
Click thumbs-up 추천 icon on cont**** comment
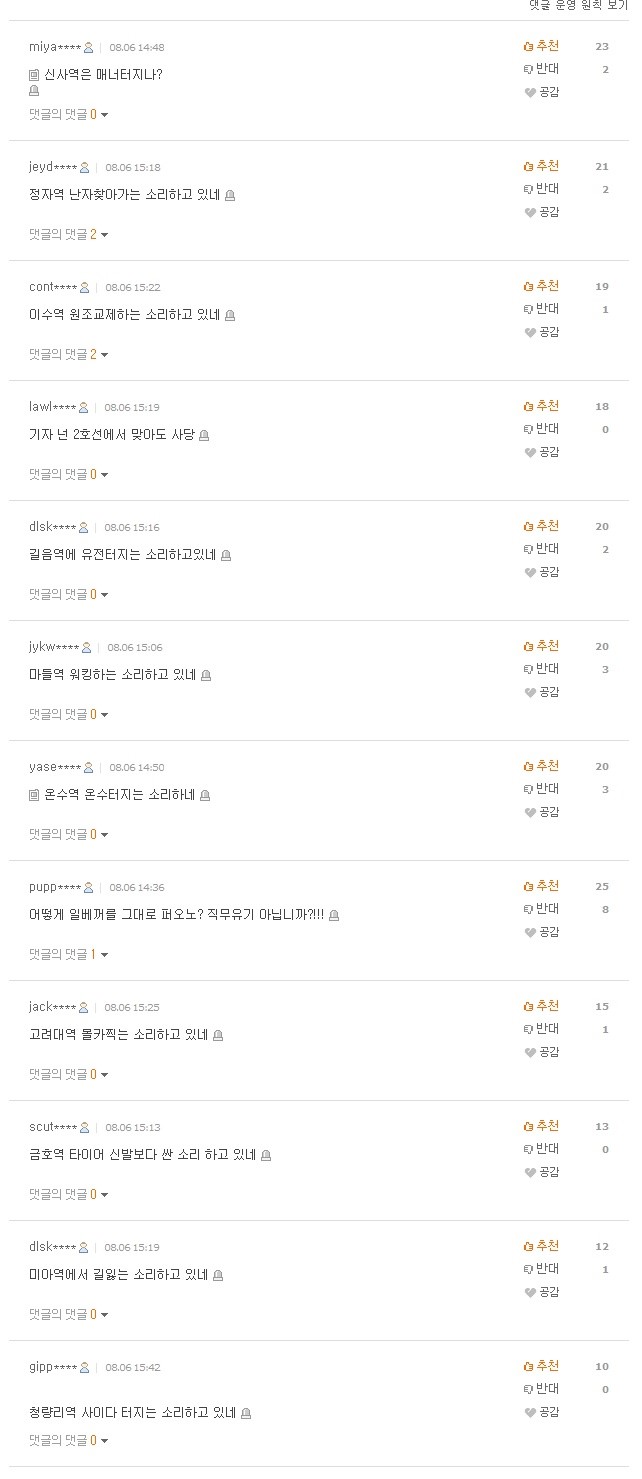(528, 286)
